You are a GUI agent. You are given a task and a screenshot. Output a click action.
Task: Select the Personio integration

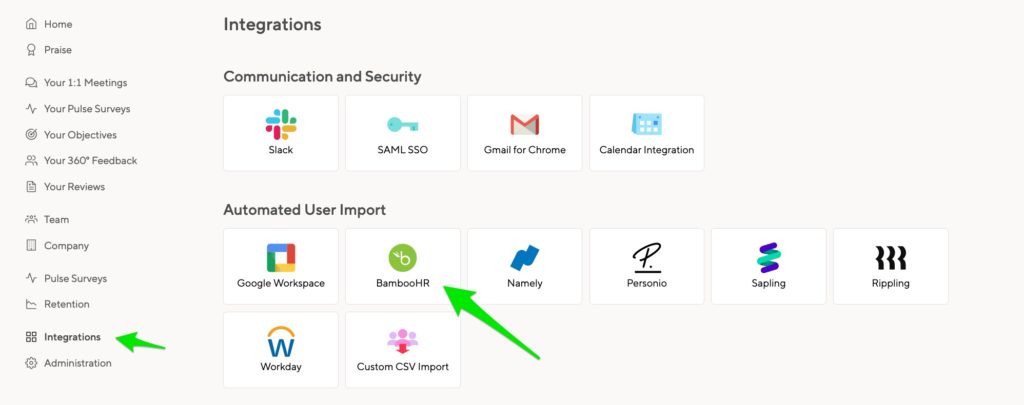tap(647, 267)
